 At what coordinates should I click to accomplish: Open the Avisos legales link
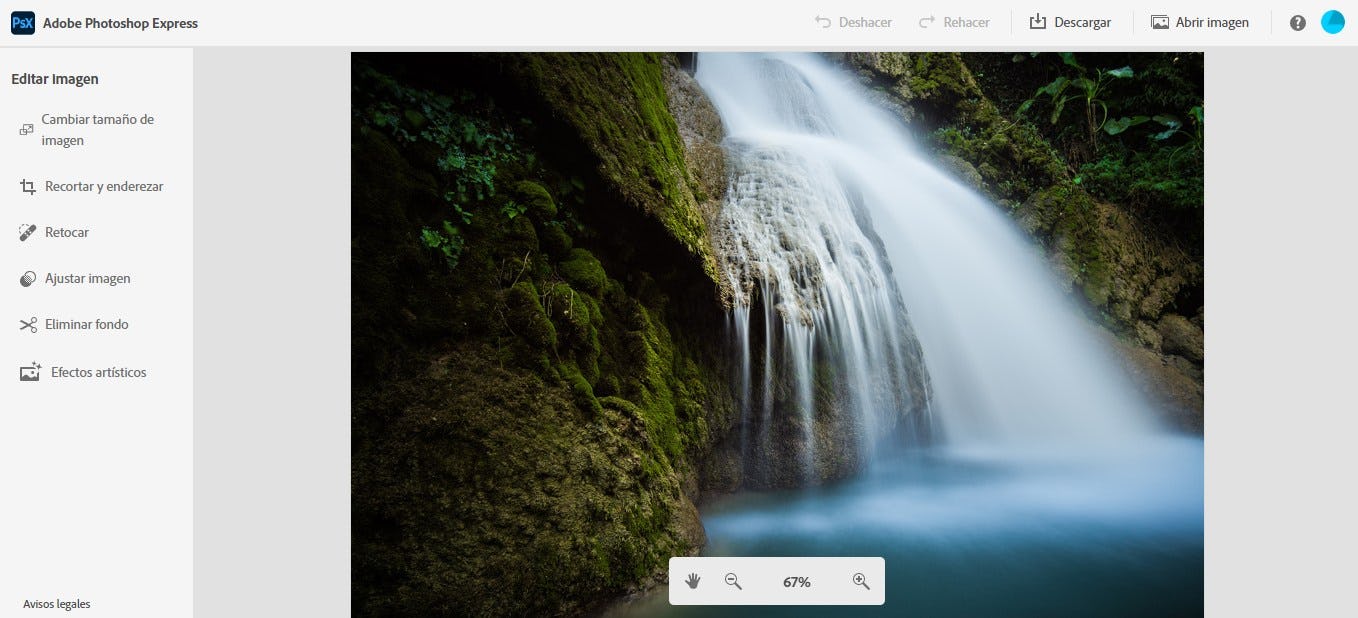click(x=57, y=604)
